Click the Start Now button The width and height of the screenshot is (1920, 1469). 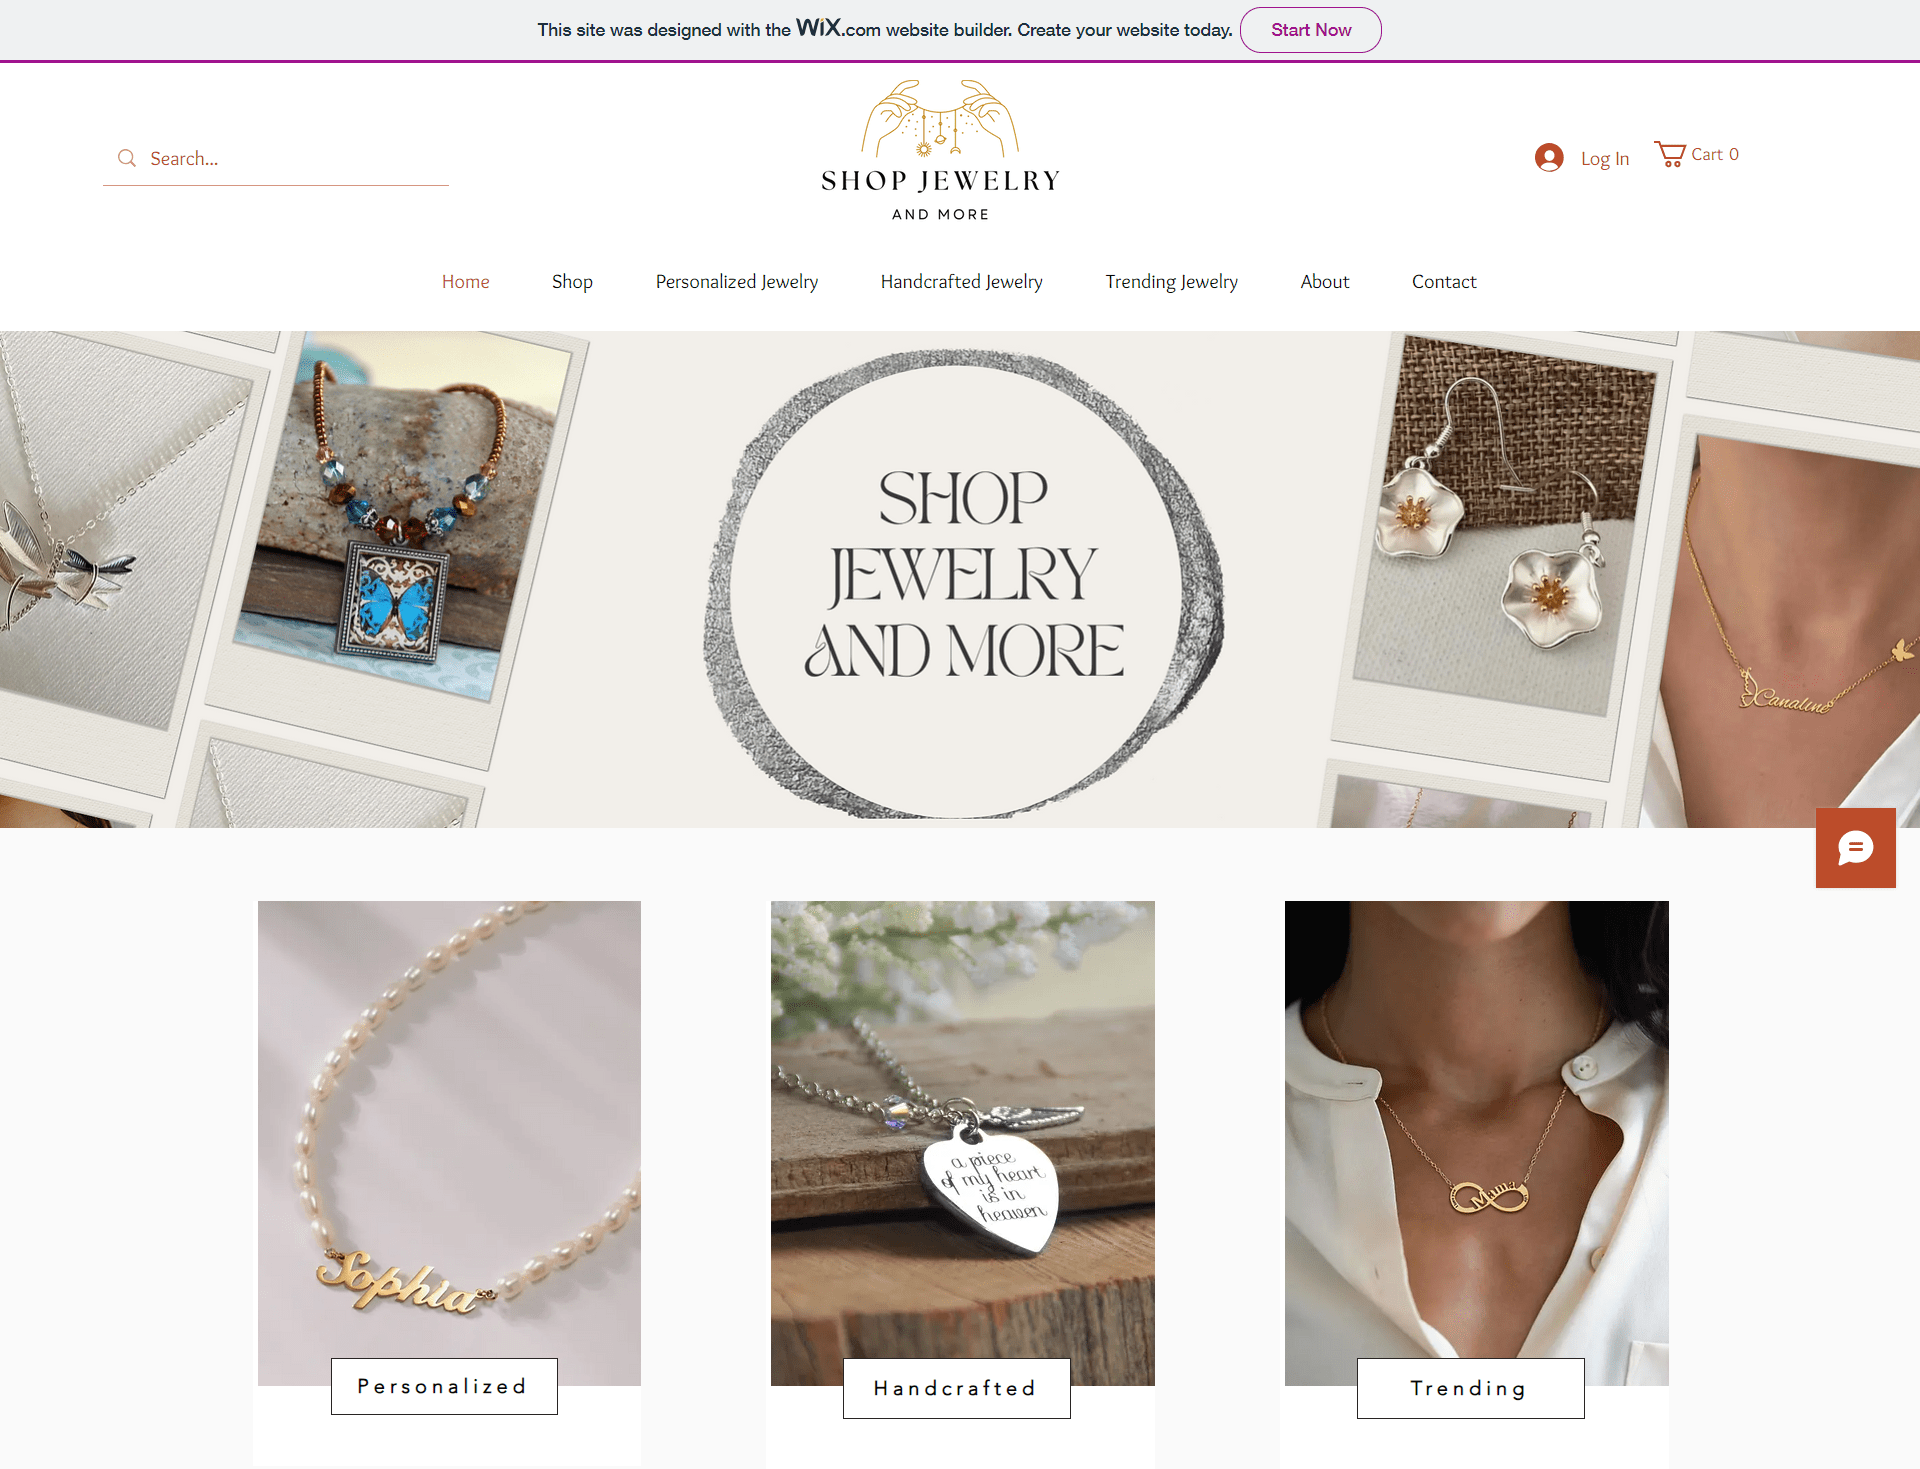[1310, 28]
